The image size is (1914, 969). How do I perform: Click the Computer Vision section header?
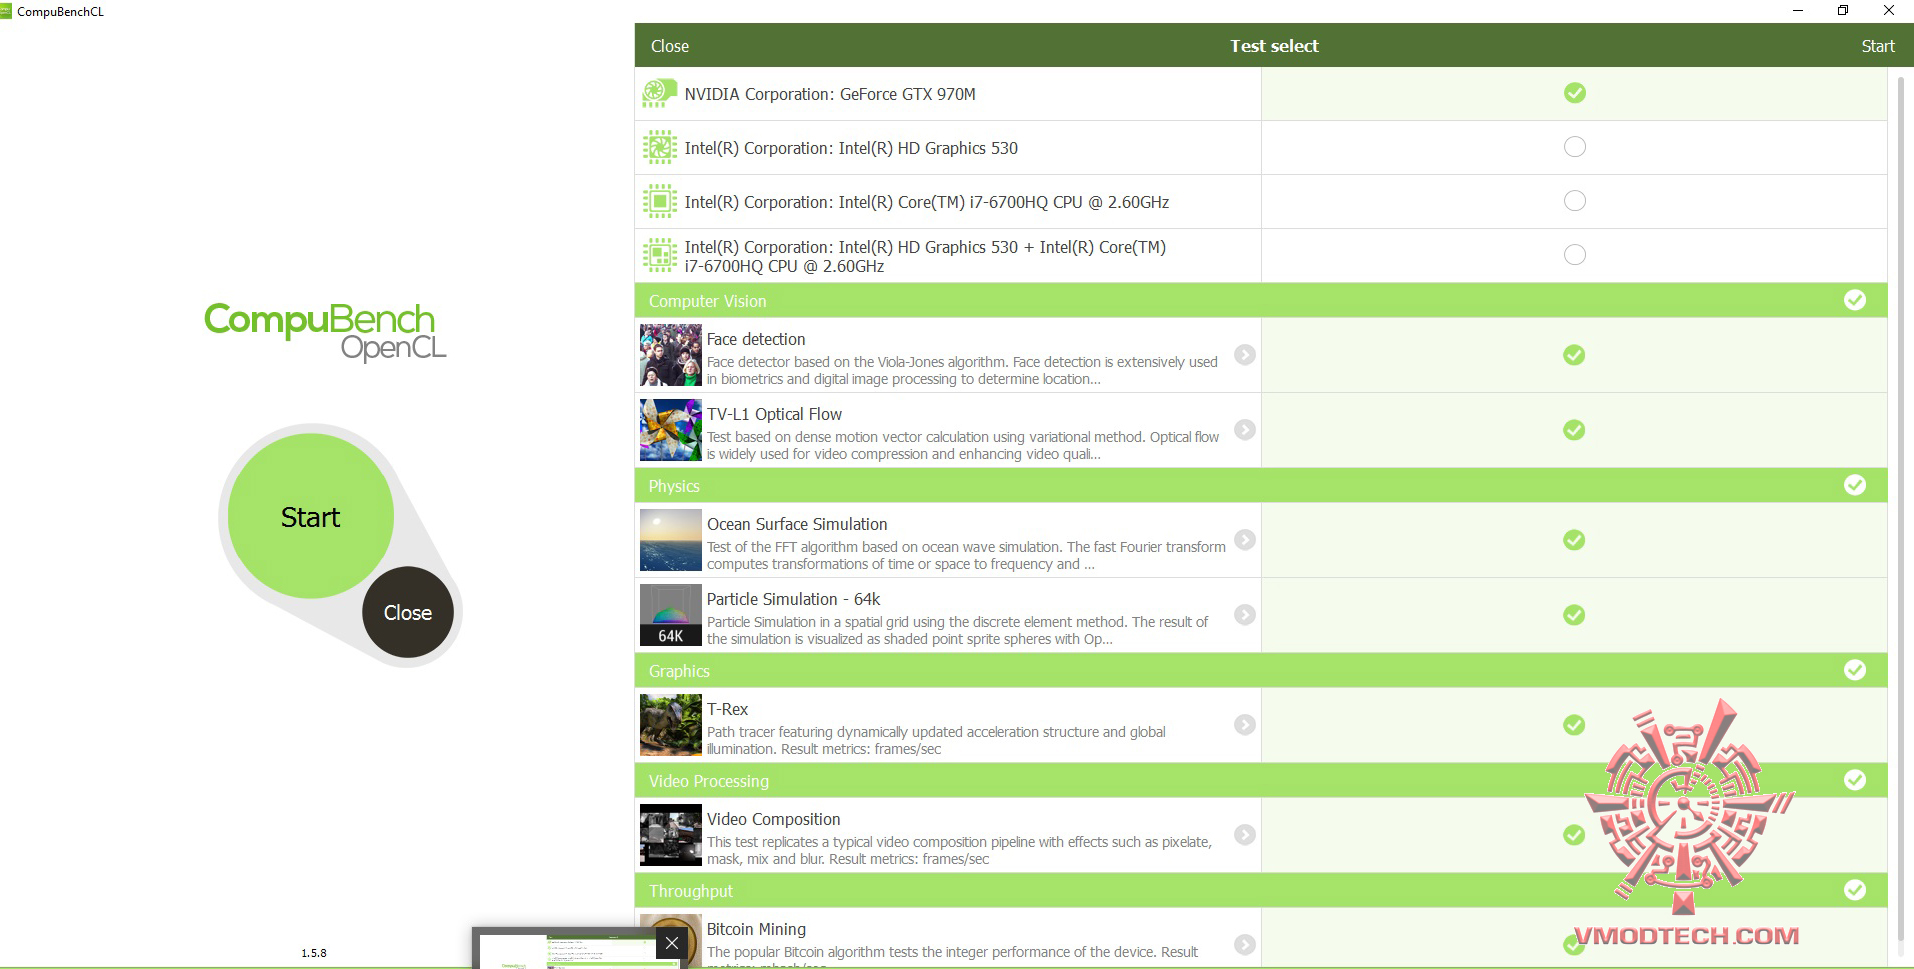click(1261, 301)
